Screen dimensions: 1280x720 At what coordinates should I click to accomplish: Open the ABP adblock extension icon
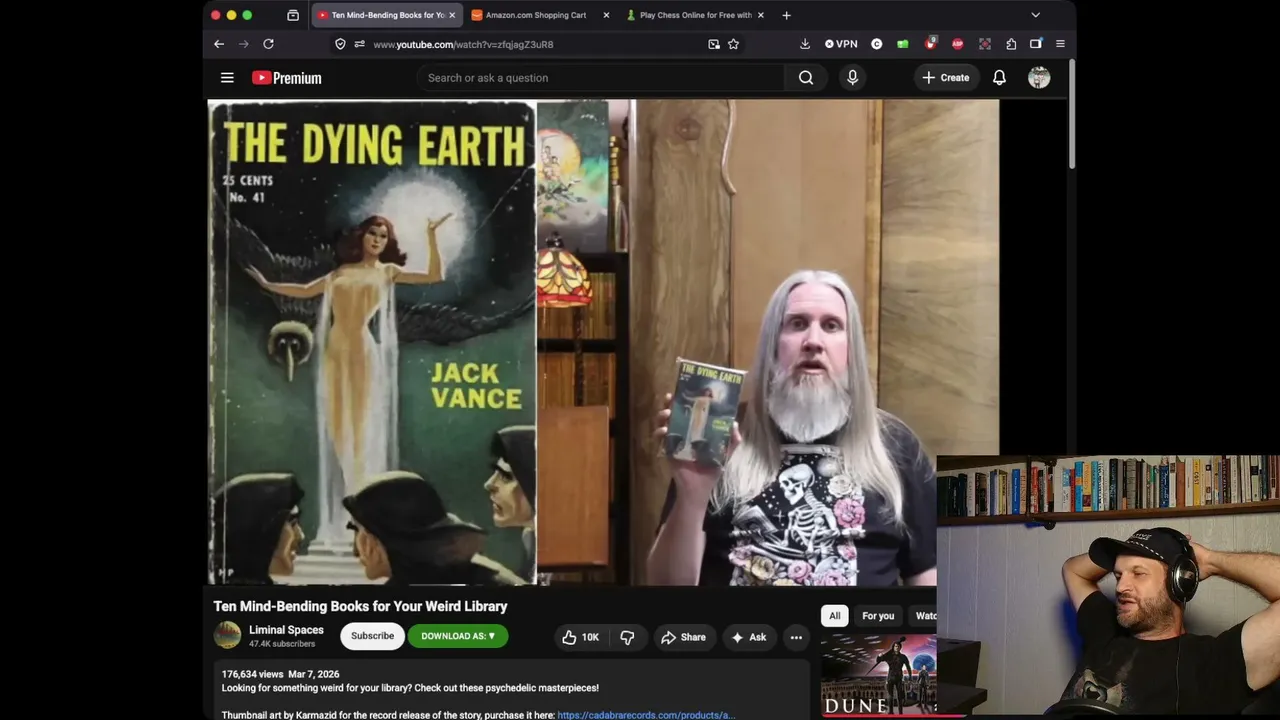(957, 44)
